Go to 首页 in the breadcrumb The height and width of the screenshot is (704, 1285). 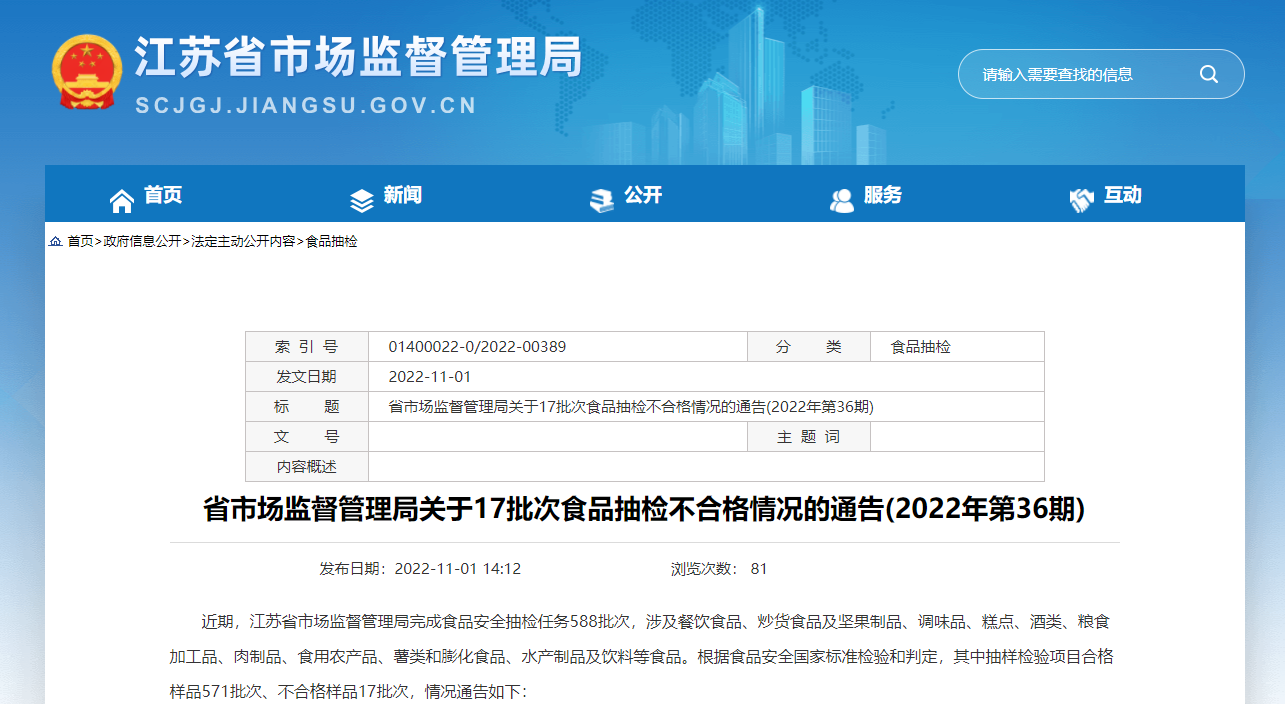(x=81, y=241)
